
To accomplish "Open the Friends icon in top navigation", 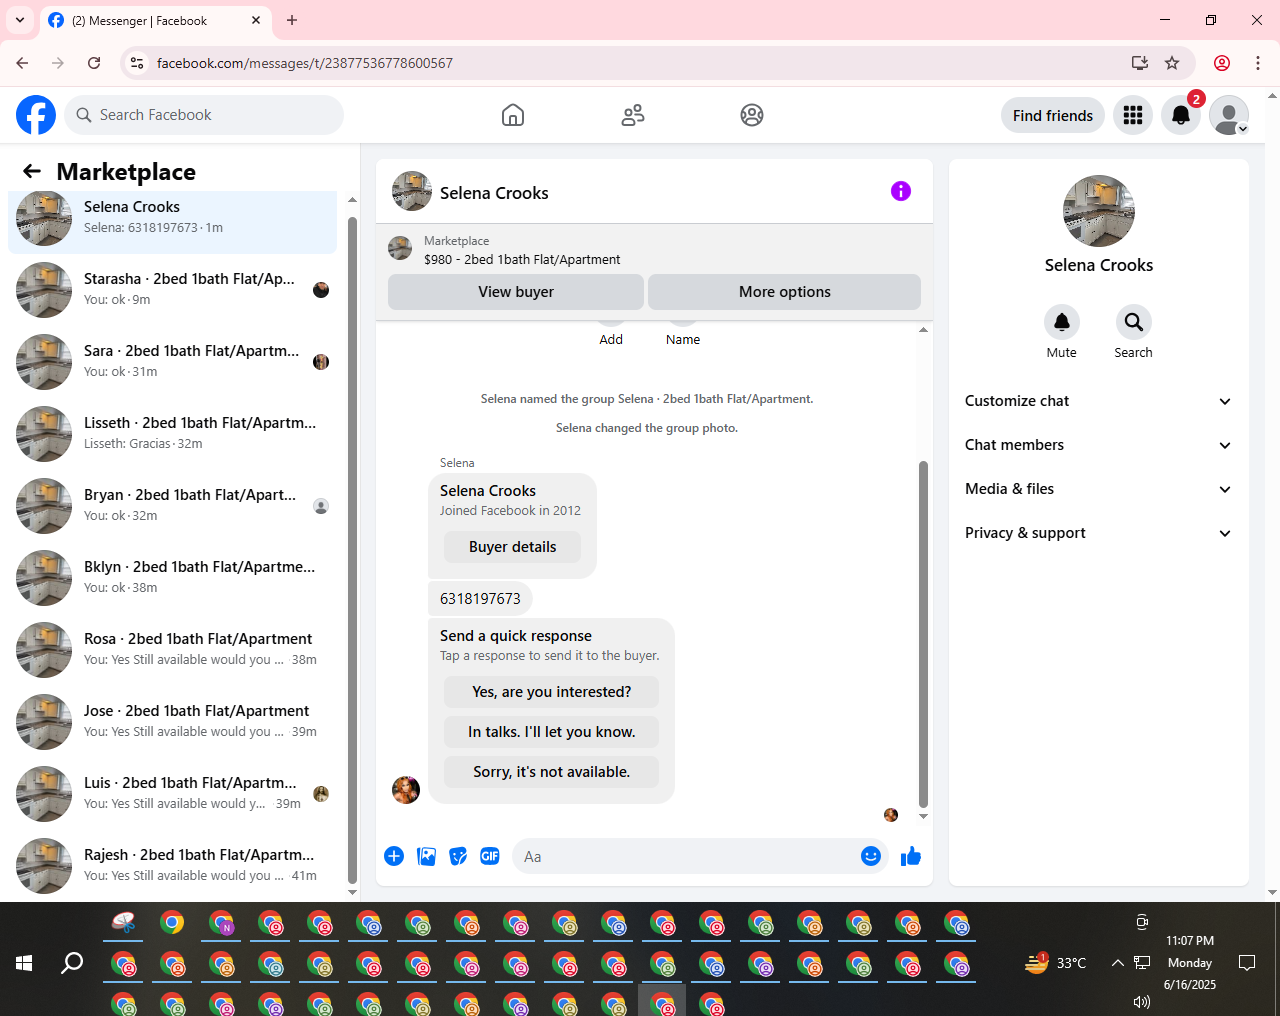I will [x=633, y=115].
